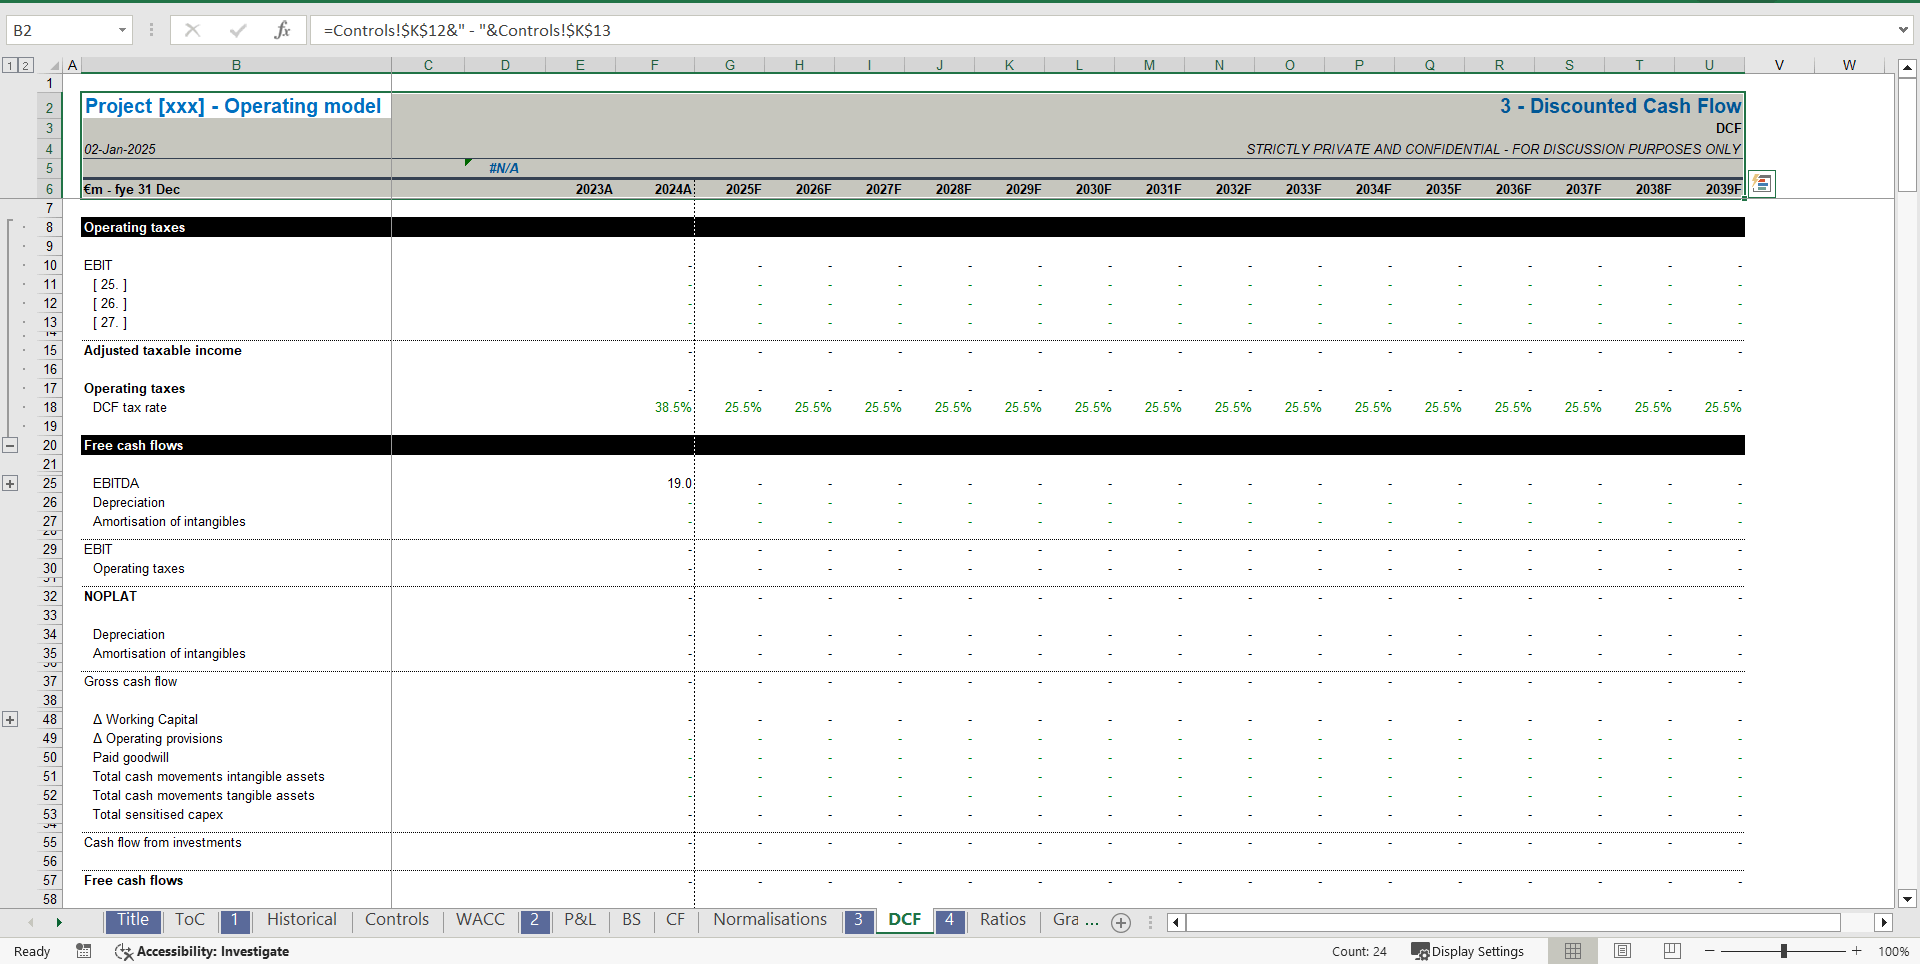Open the Name Box dropdown arrow
Screen dimensions: 1920x966
122,30
